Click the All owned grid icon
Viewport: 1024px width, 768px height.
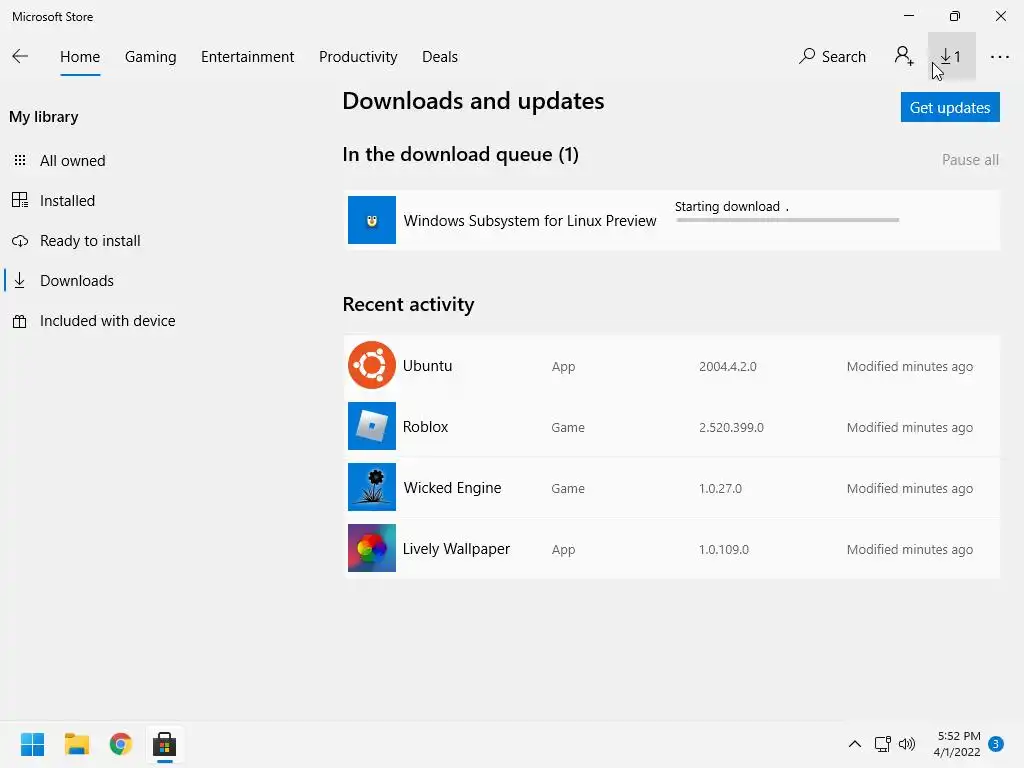(x=20, y=160)
